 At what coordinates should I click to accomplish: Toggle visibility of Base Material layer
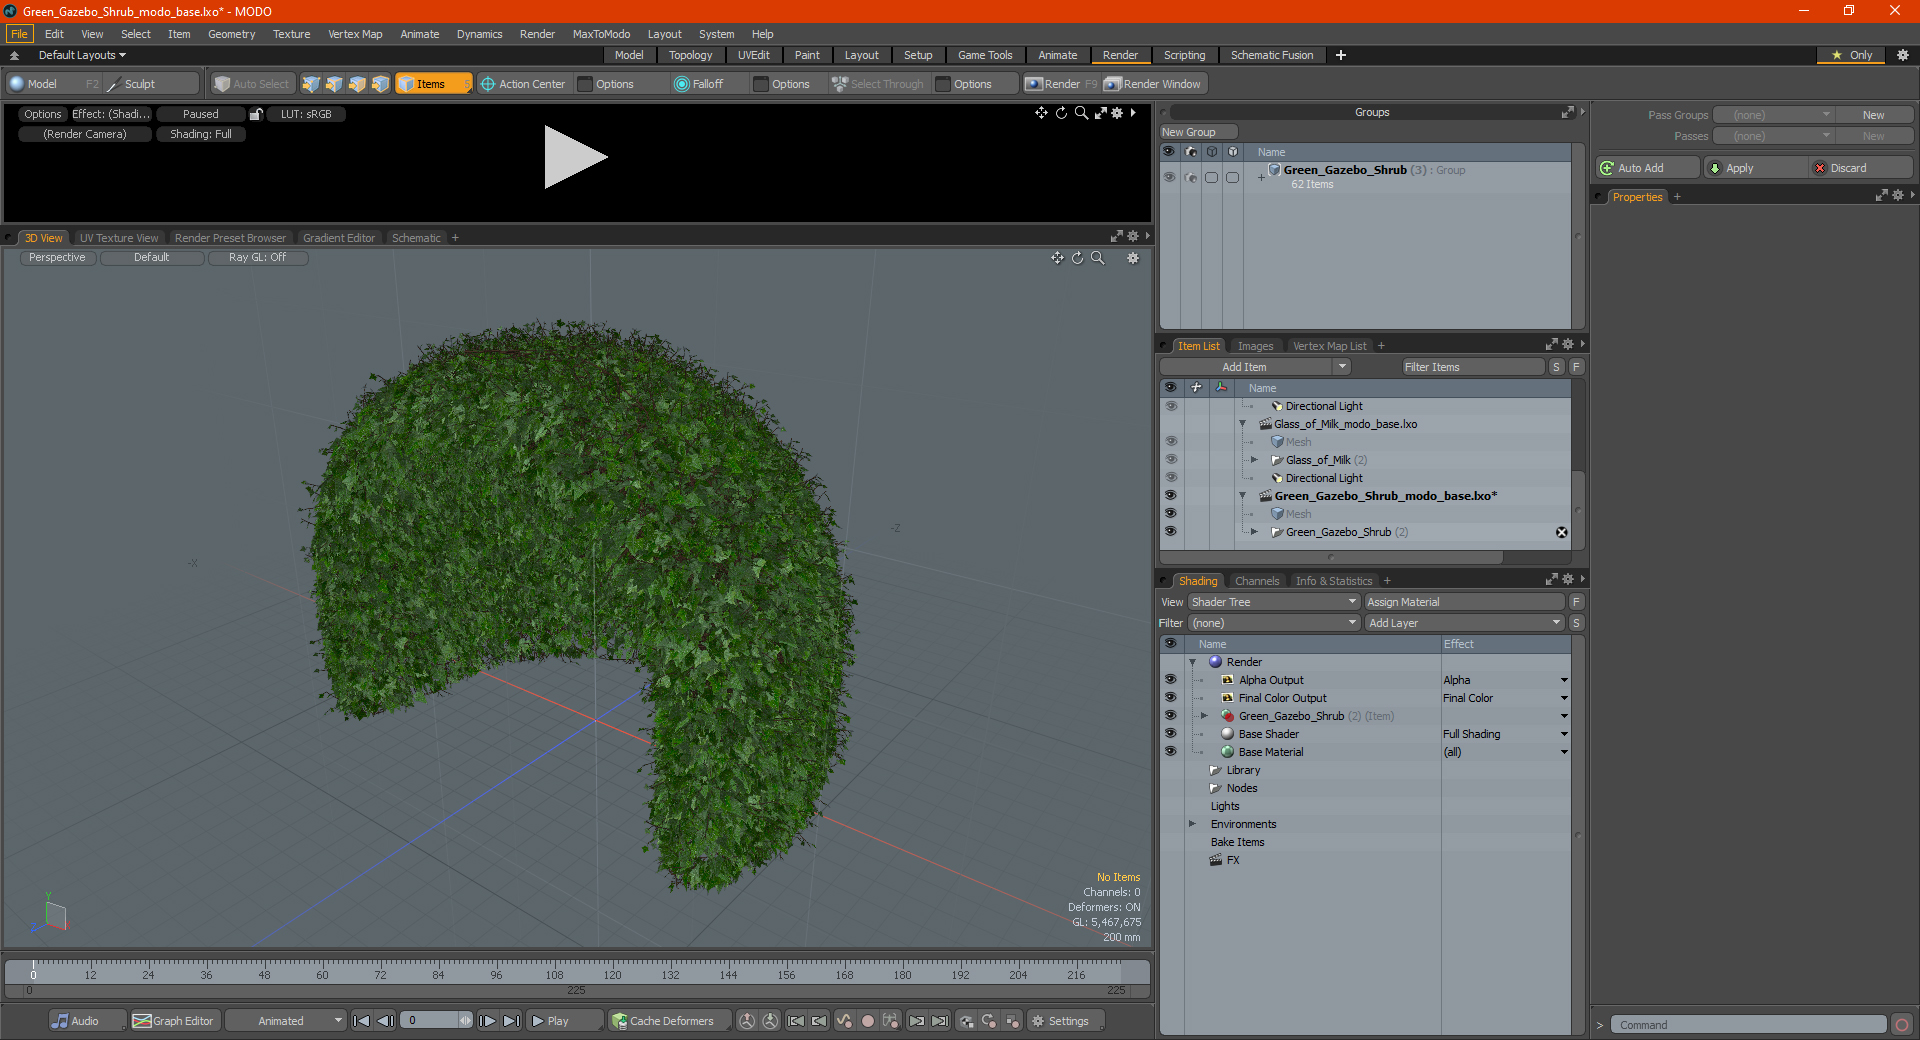pos(1170,752)
